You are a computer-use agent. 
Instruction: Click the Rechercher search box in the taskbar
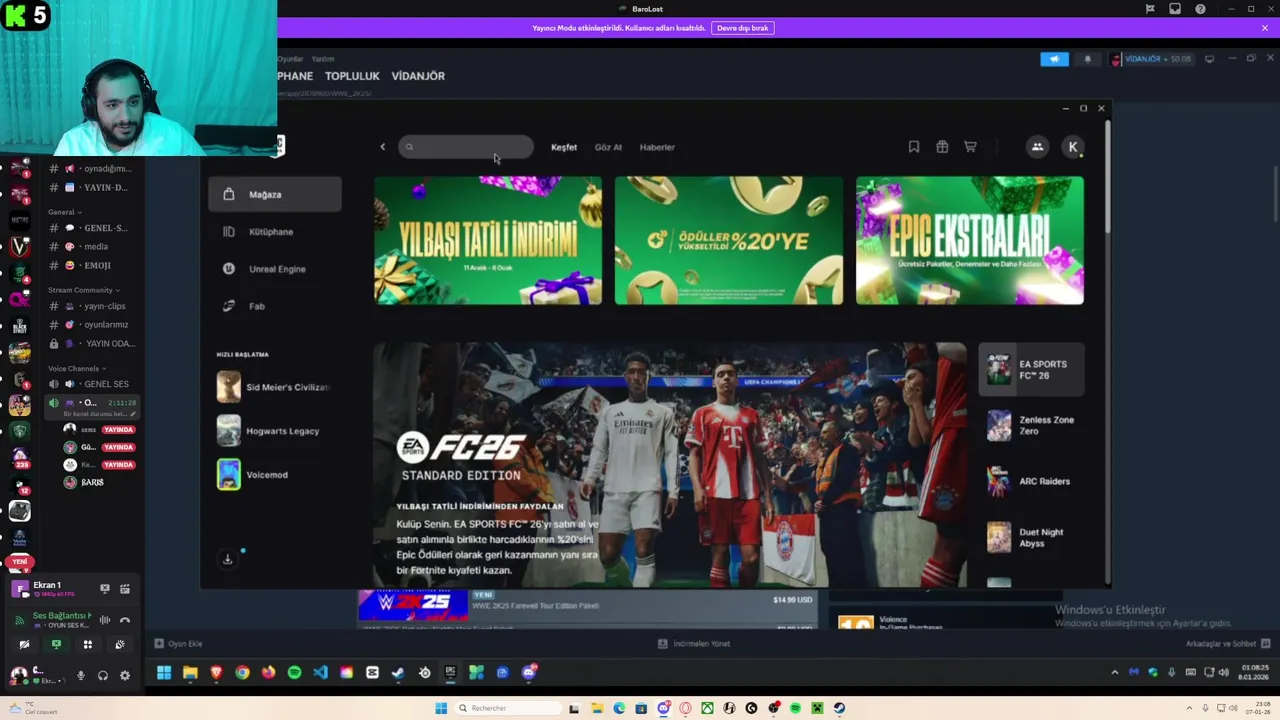pos(507,708)
